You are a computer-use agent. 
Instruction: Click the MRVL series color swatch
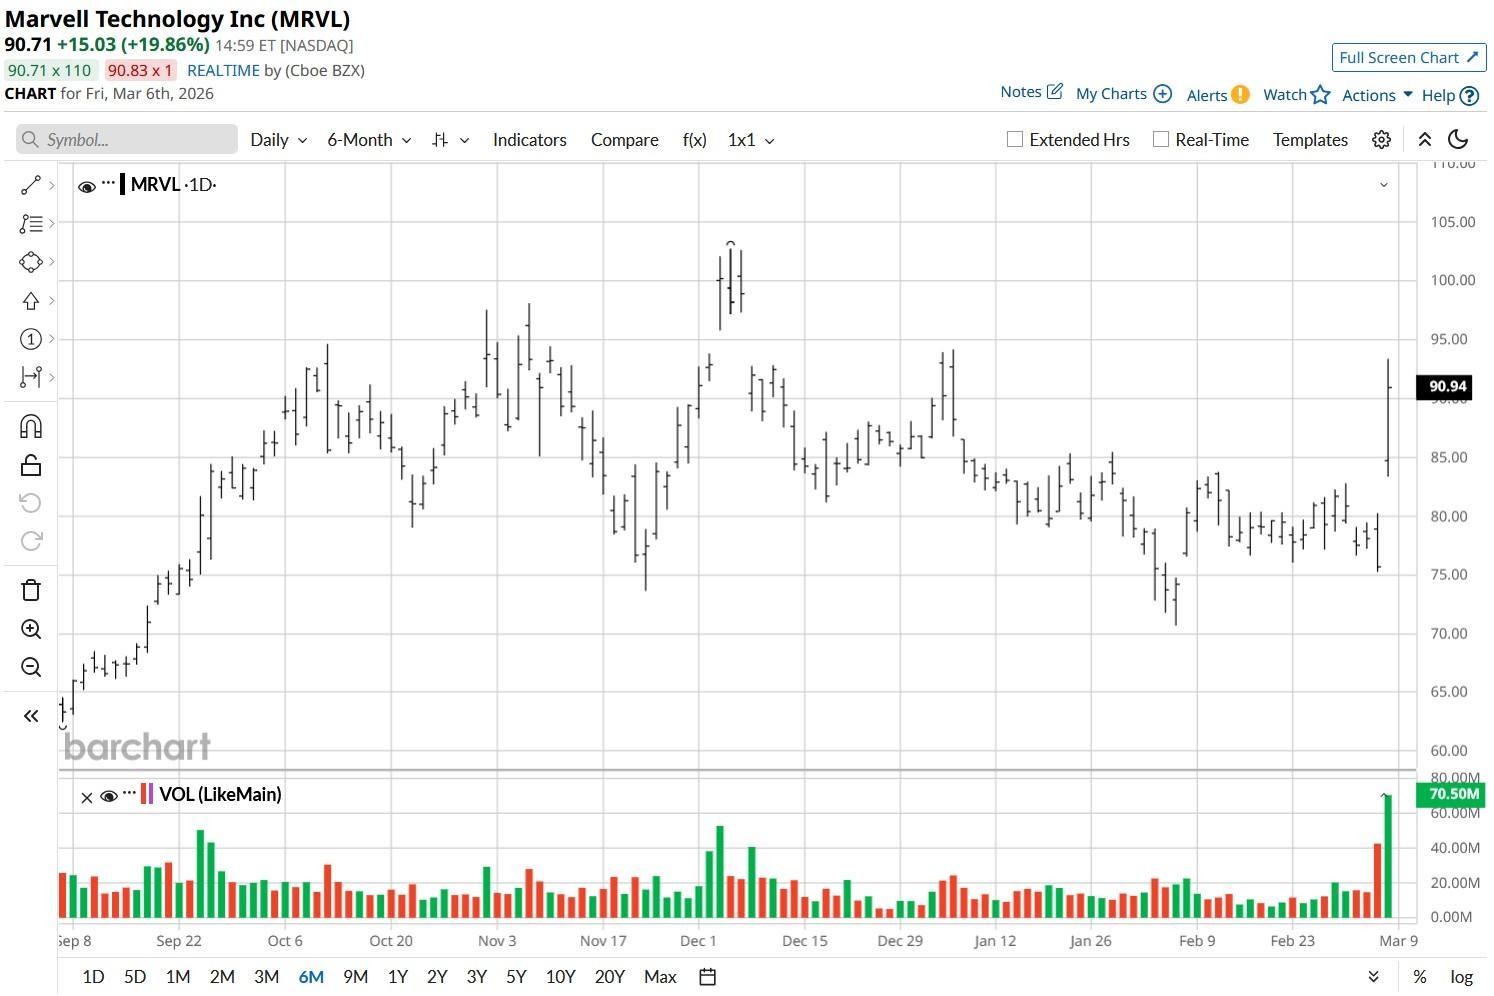tap(122, 184)
